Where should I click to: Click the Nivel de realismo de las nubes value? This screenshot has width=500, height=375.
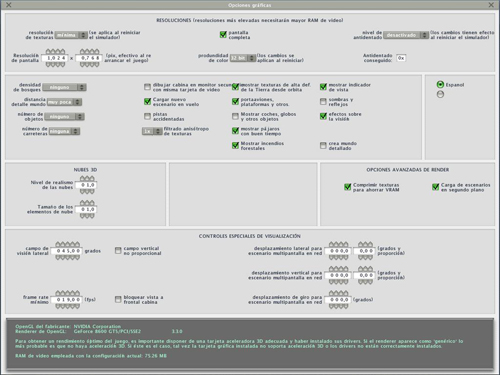pos(87,185)
